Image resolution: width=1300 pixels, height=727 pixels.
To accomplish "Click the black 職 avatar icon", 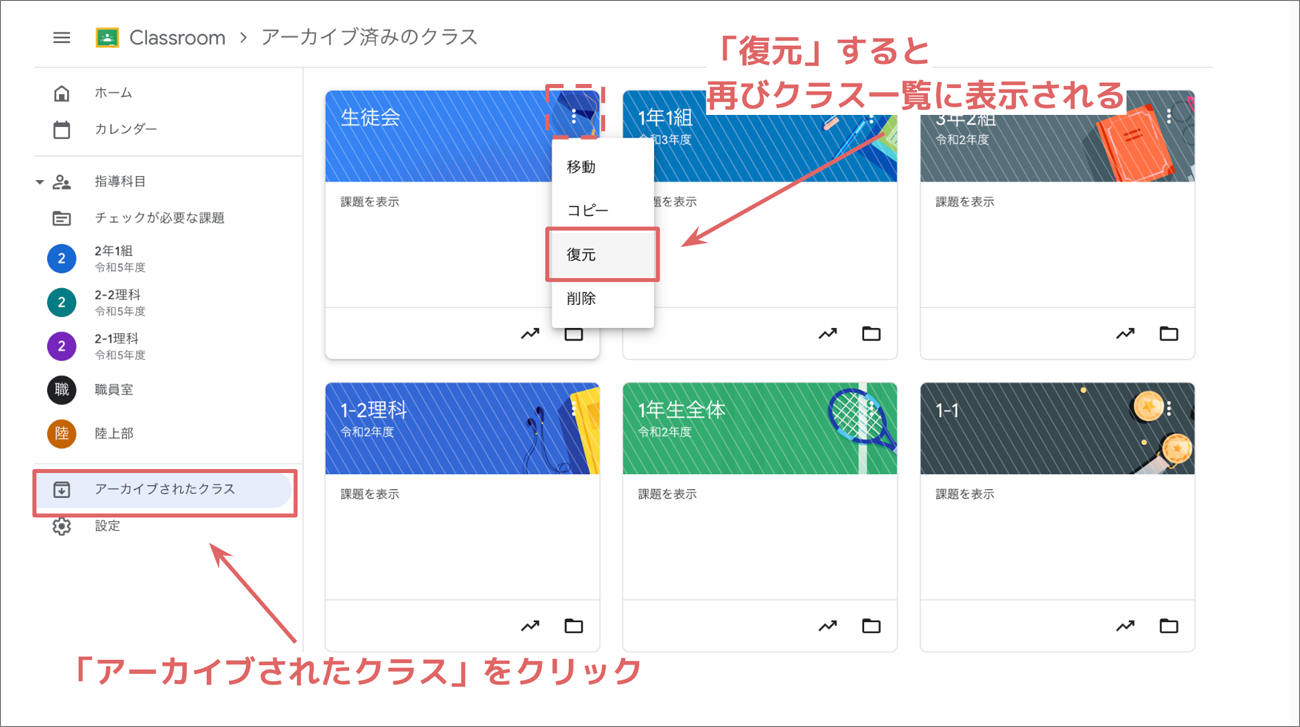I will [x=62, y=390].
